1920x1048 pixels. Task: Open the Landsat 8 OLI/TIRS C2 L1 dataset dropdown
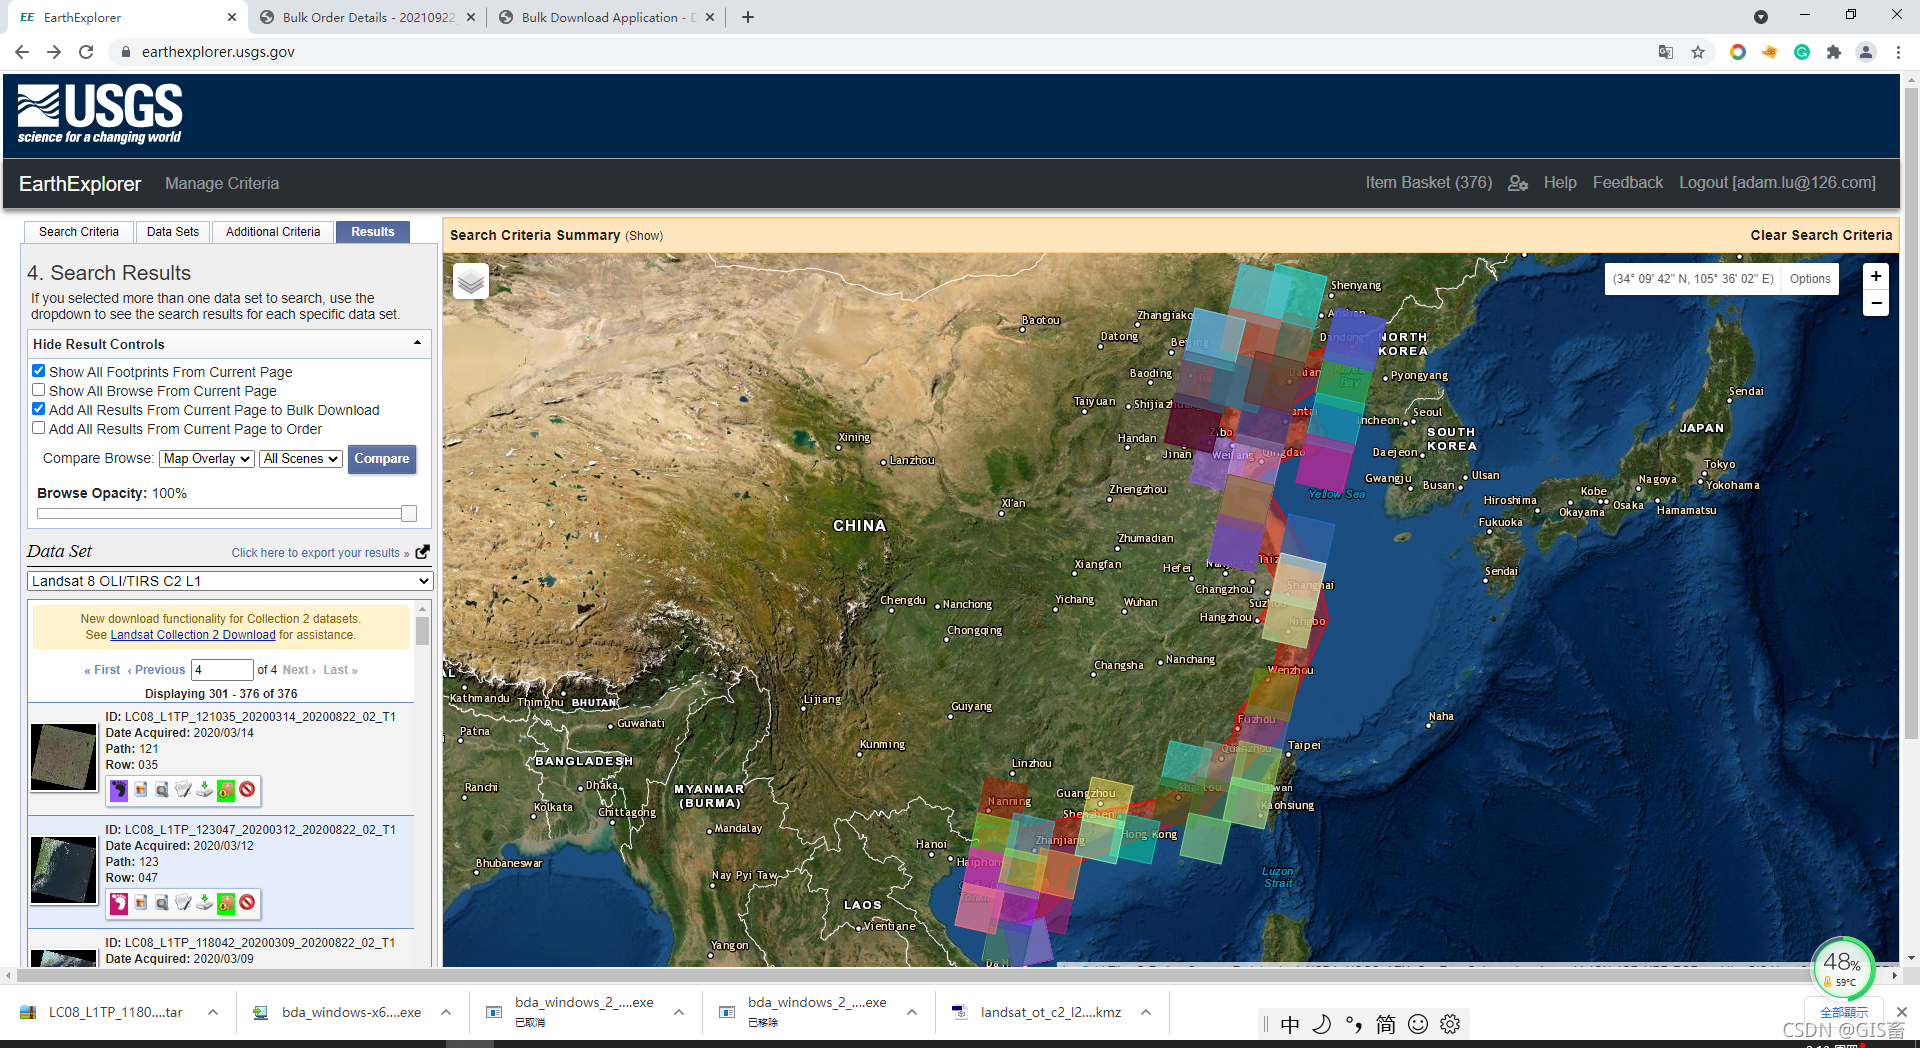pos(229,581)
